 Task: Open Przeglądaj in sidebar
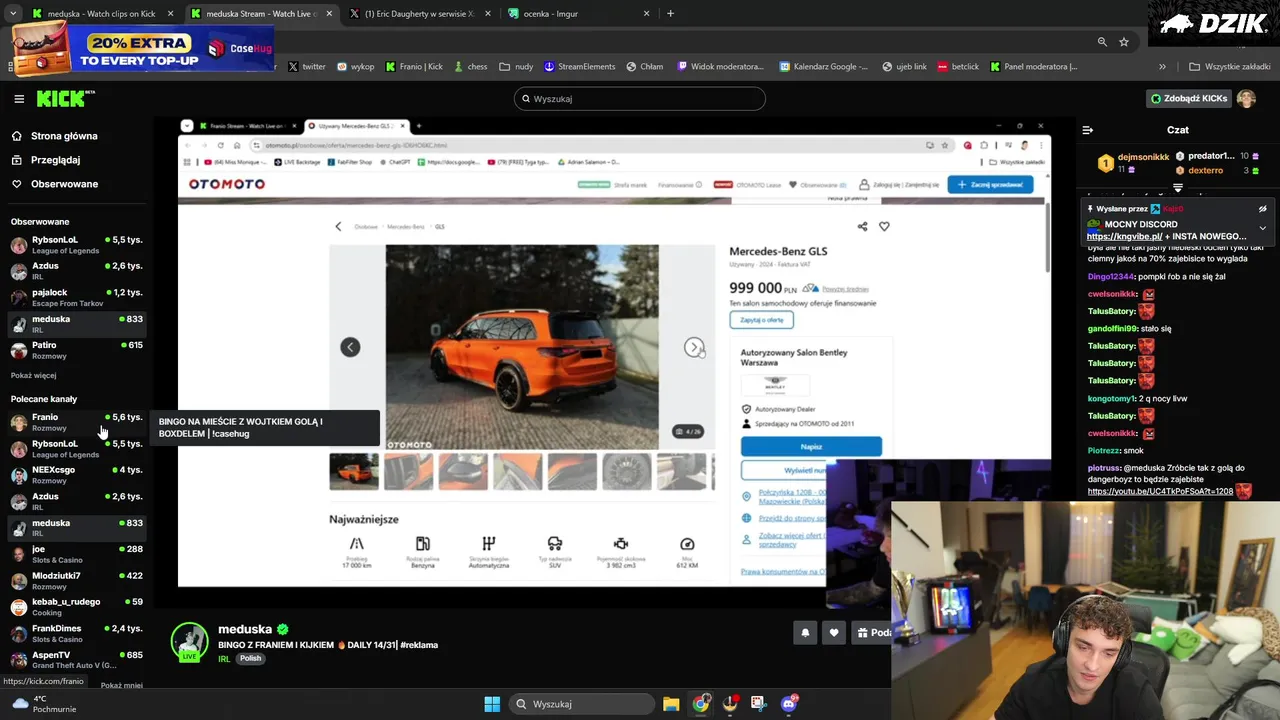(x=55, y=160)
